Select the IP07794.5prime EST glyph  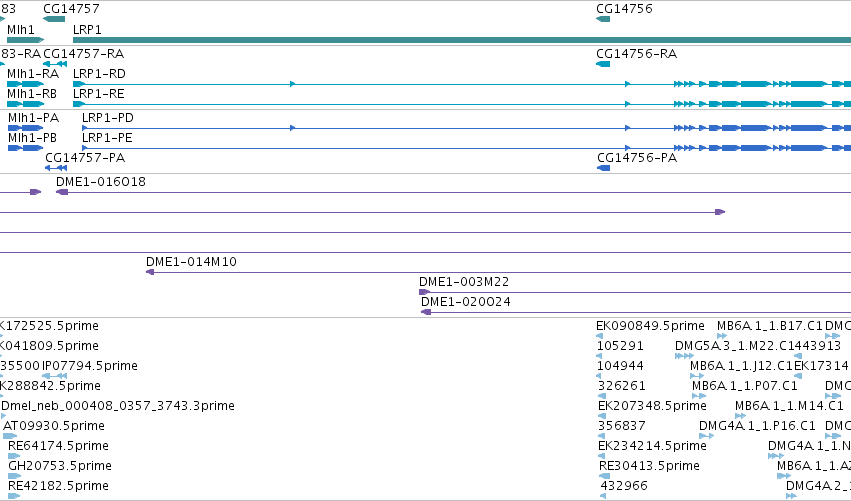(x=54, y=376)
